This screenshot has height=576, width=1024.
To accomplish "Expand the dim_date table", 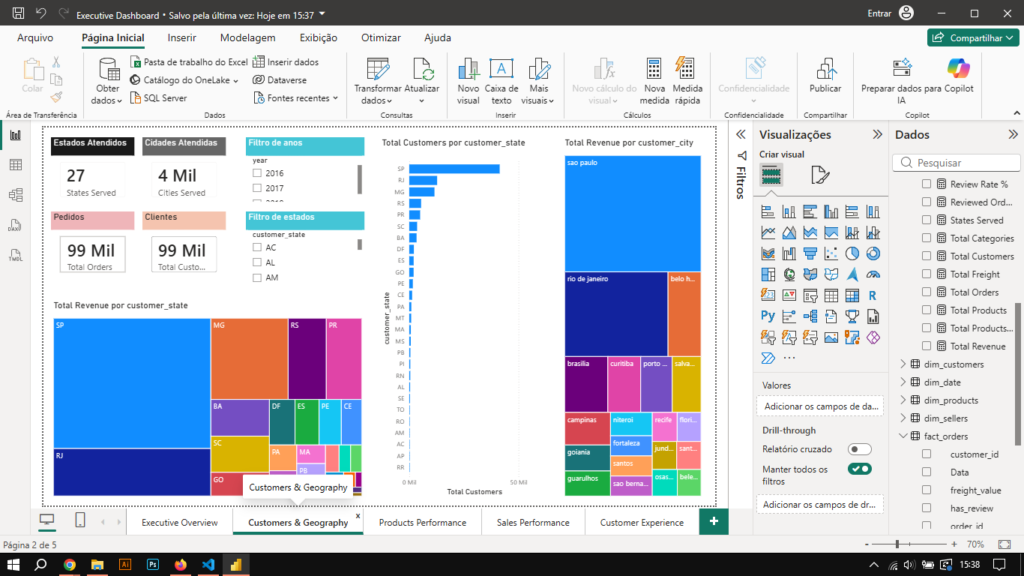I will (x=904, y=382).
